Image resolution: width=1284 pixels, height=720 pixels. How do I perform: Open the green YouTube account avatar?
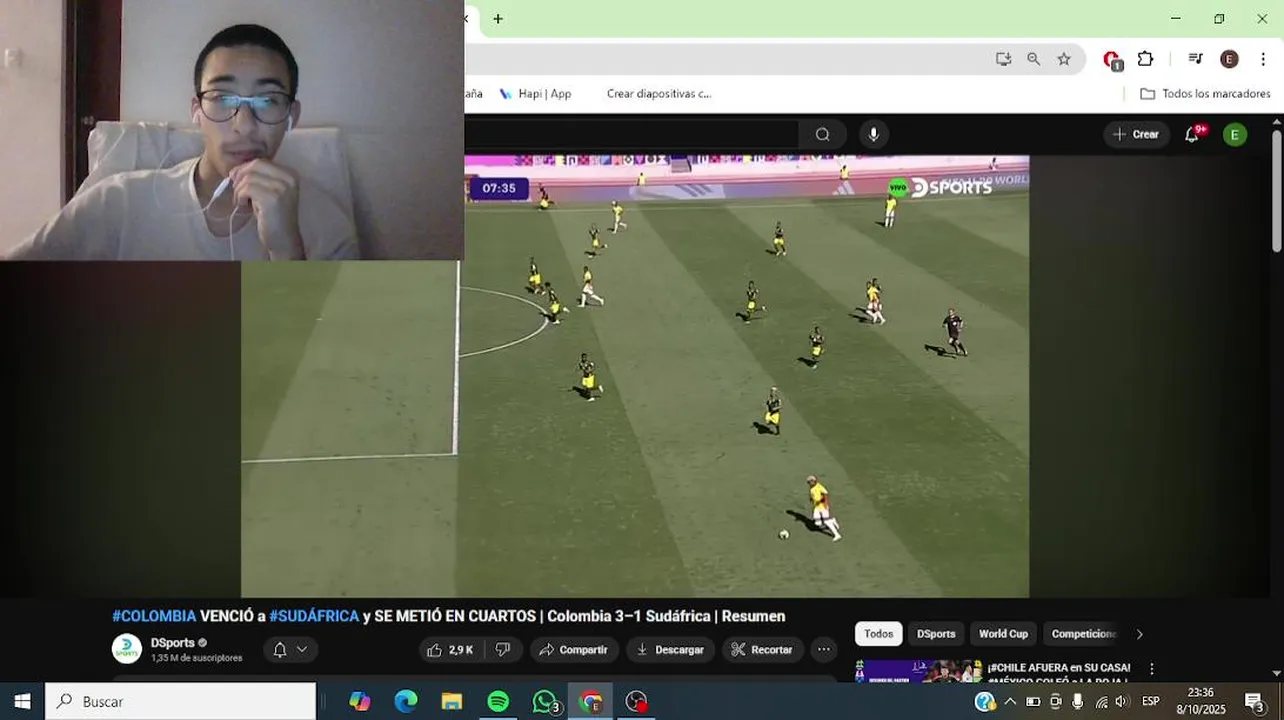coord(1235,134)
